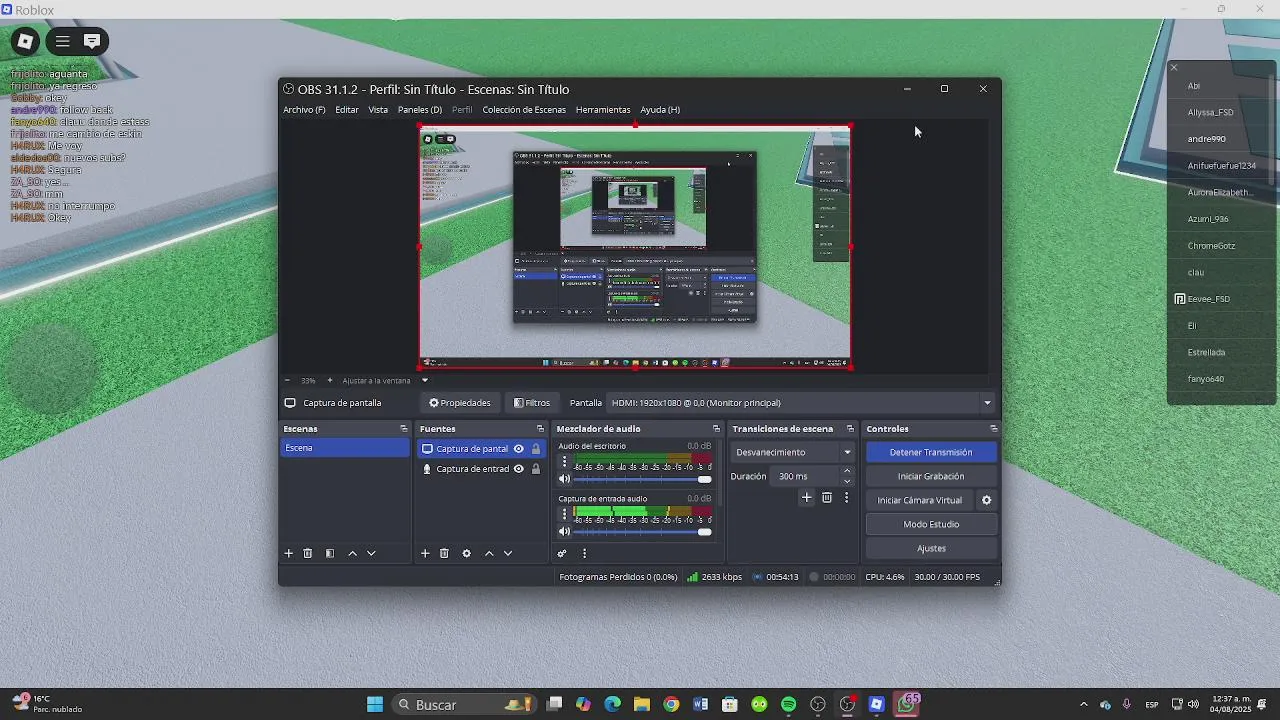
Task: Open the Editar menu
Action: click(347, 110)
